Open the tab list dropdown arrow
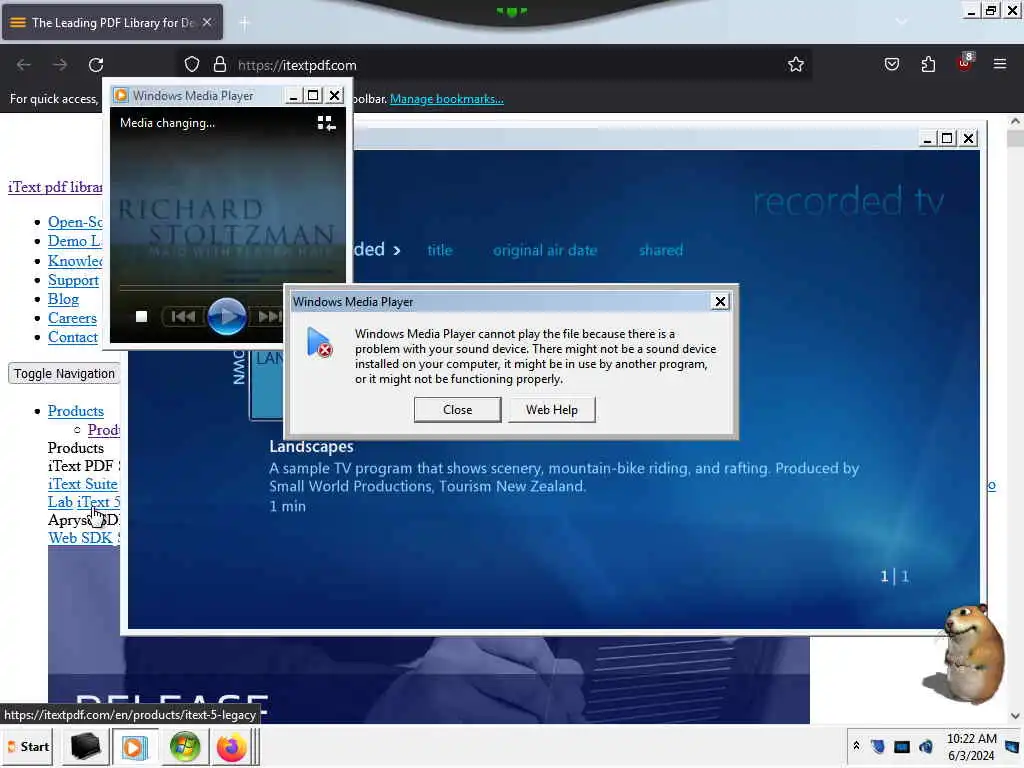 pyautogui.click(x=901, y=22)
